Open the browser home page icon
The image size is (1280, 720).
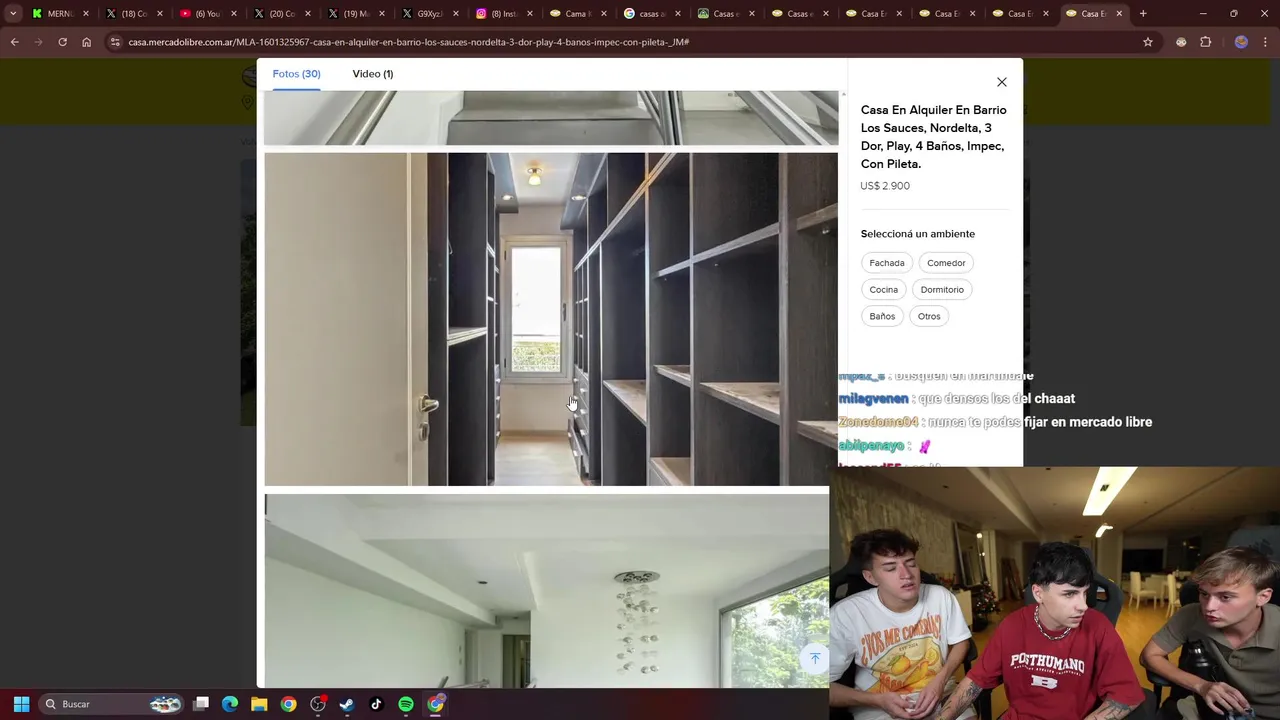[86, 42]
